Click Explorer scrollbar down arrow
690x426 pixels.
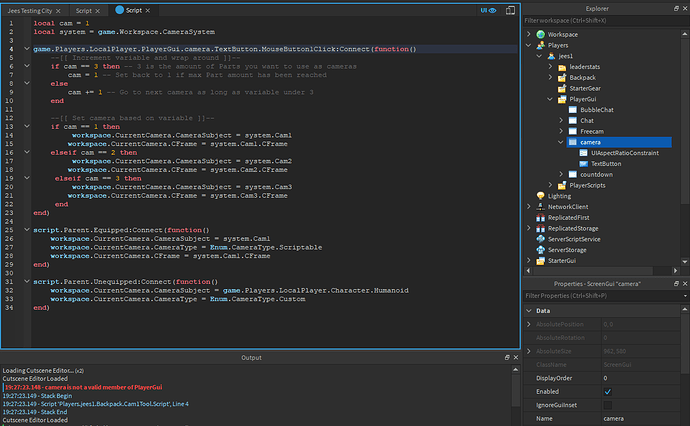pos(685,261)
